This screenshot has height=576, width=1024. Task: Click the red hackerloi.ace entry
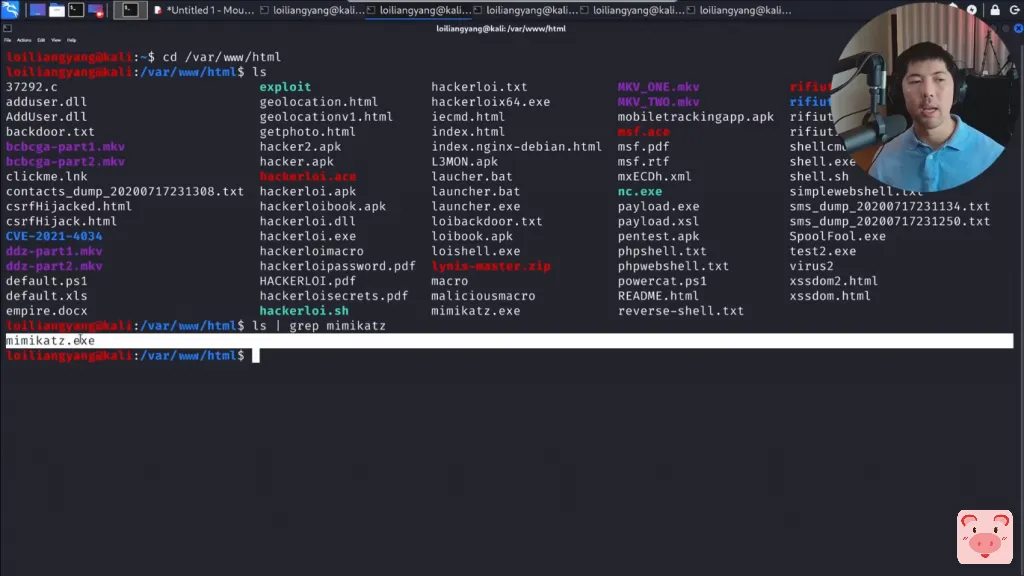(308, 176)
